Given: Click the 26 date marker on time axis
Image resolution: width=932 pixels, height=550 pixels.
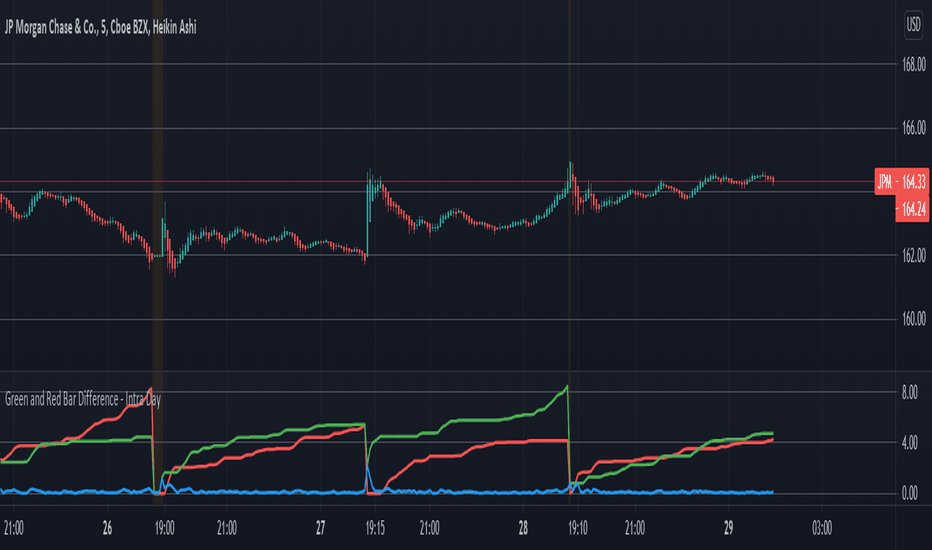Looking at the screenshot, I should tap(107, 528).
